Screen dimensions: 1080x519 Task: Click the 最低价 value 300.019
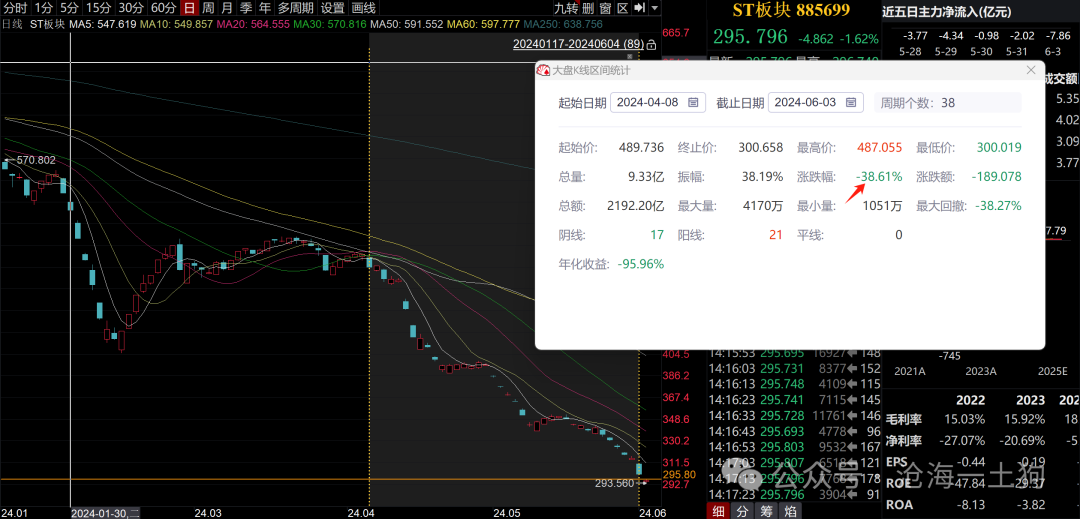(x=999, y=147)
